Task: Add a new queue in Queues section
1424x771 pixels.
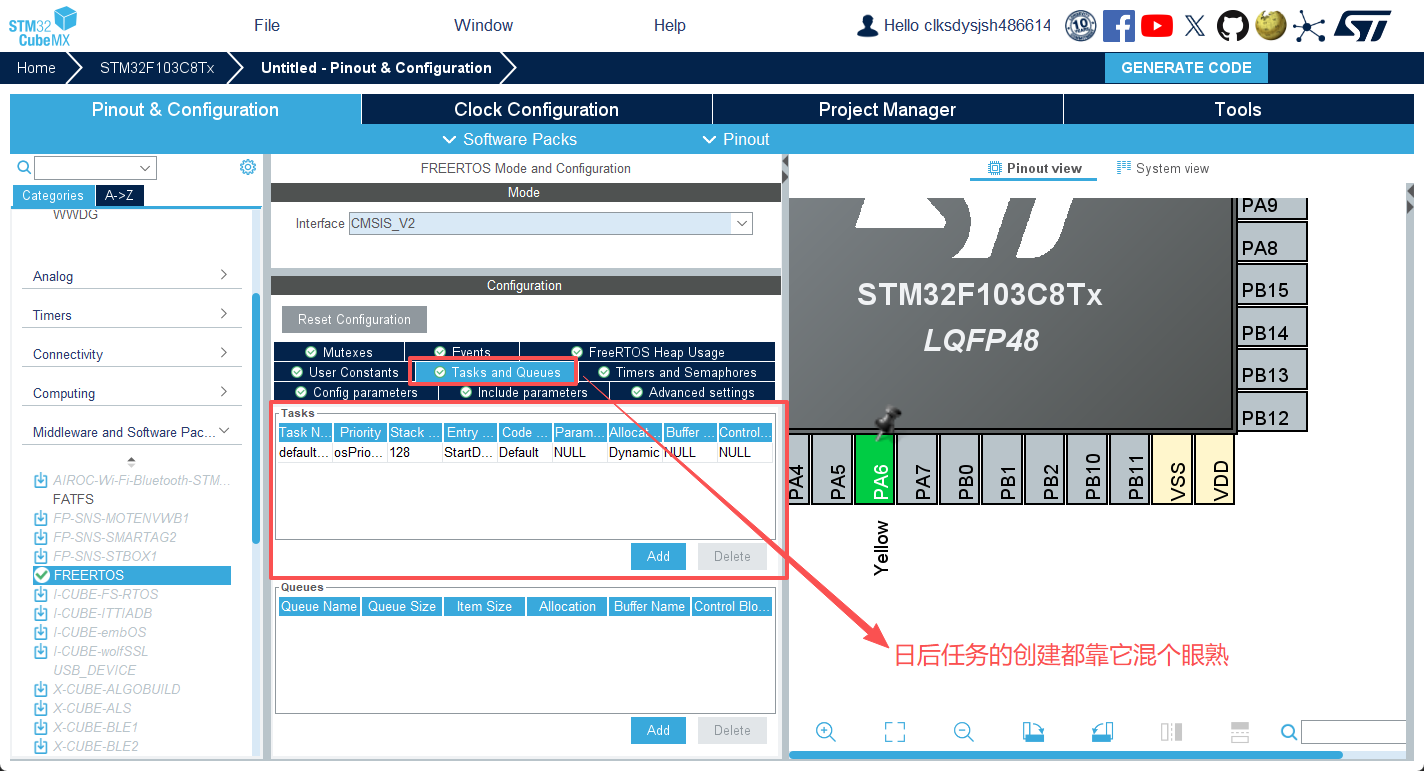Action: [658, 730]
